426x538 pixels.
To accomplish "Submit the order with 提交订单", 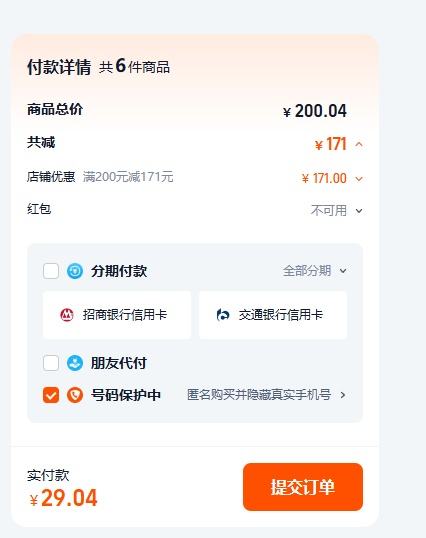I will click(303, 487).
